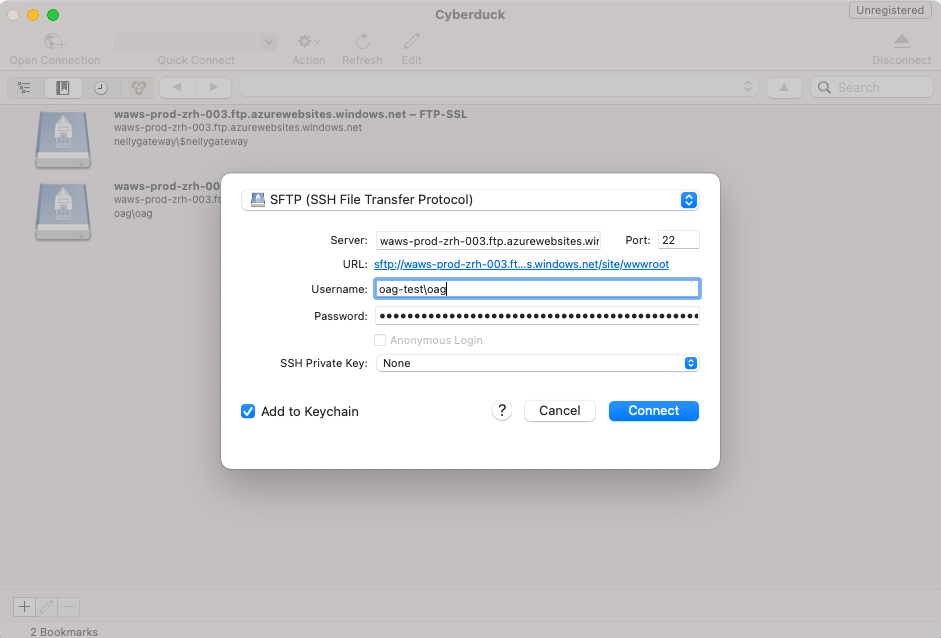Click the Username input field
This screenshot has width=941, height=638.
[x=537, y=289]
